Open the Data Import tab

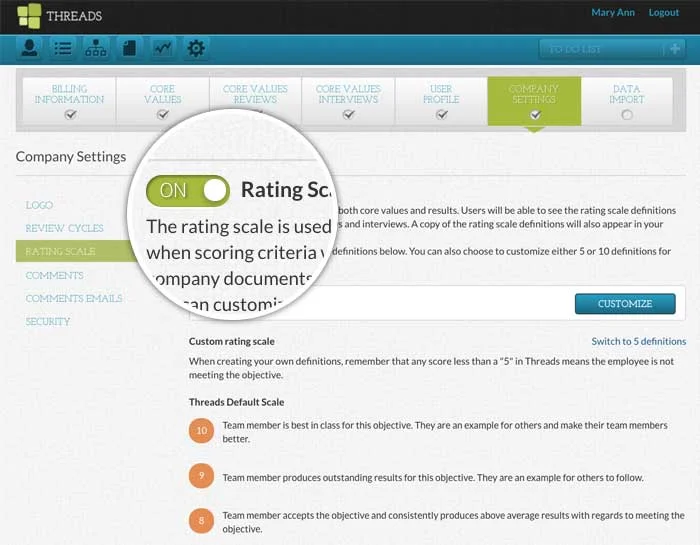coord(627,101)
